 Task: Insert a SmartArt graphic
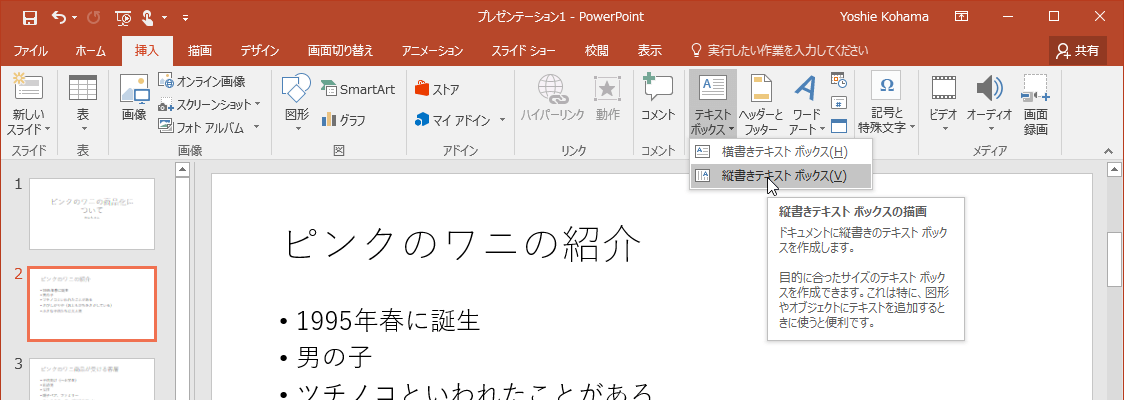pos(358,90)
